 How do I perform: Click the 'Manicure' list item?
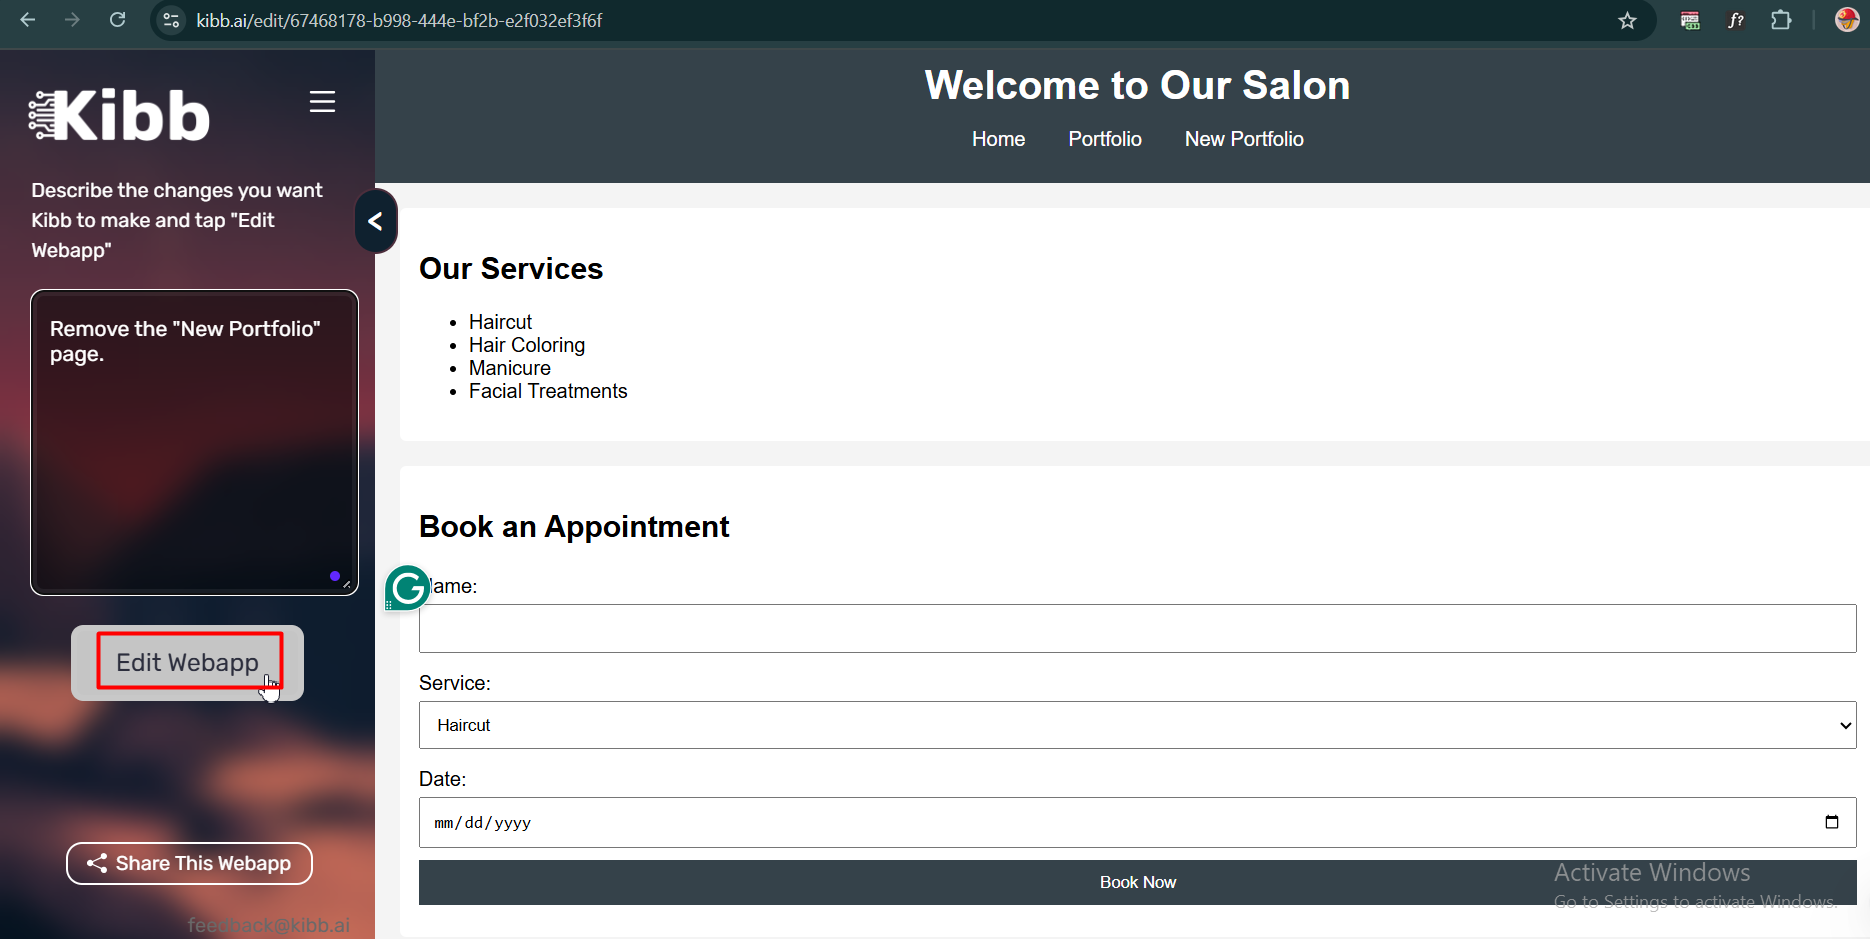pyautogui.click(x=510, y=368)
